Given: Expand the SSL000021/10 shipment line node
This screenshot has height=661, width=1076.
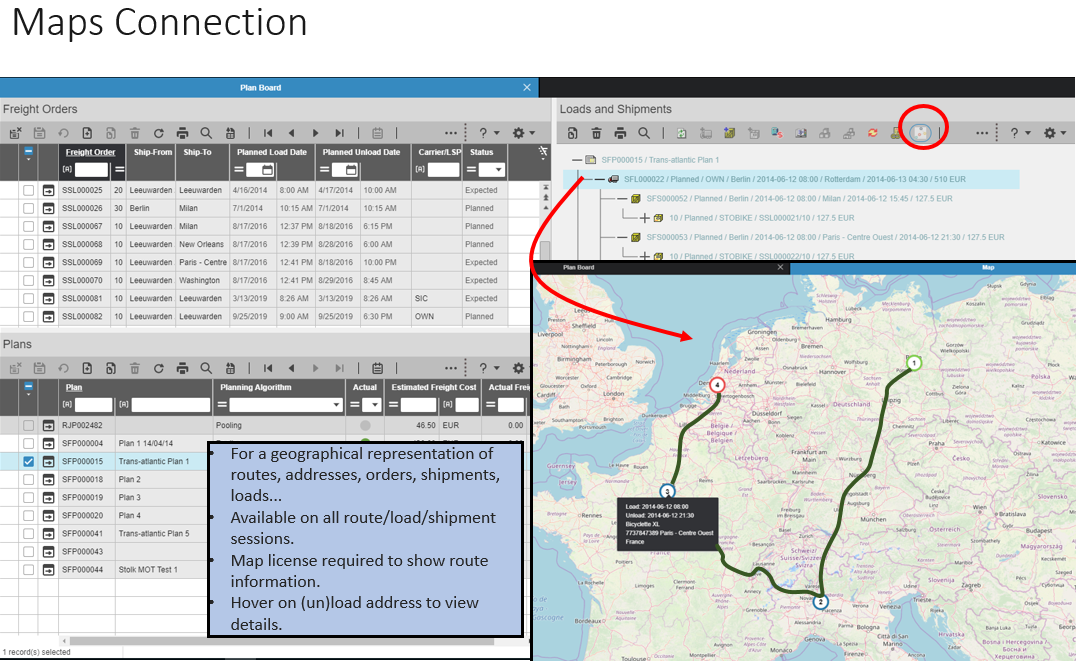Looking at the screenshot, I should click(x=644, y=218).
